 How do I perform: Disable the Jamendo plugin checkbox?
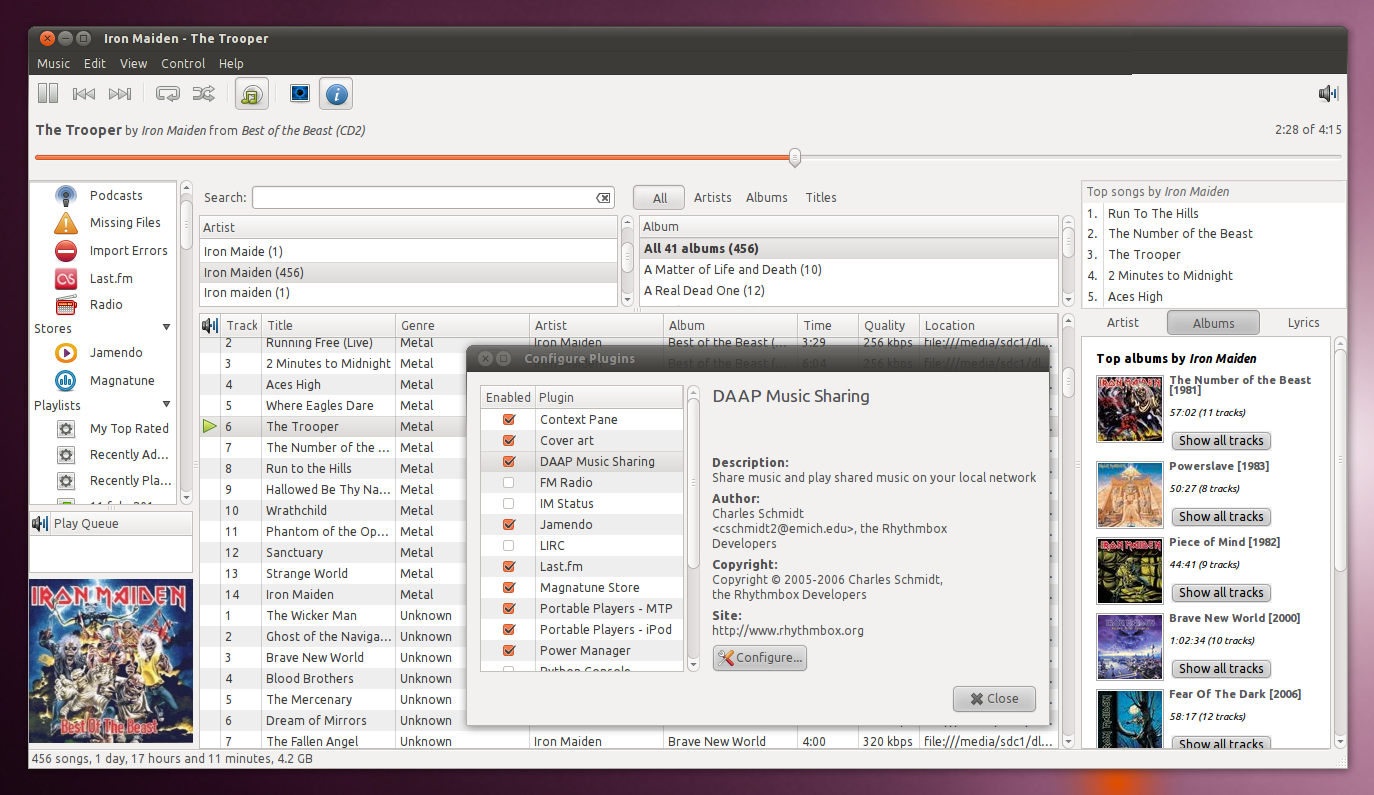pos(508,525)
